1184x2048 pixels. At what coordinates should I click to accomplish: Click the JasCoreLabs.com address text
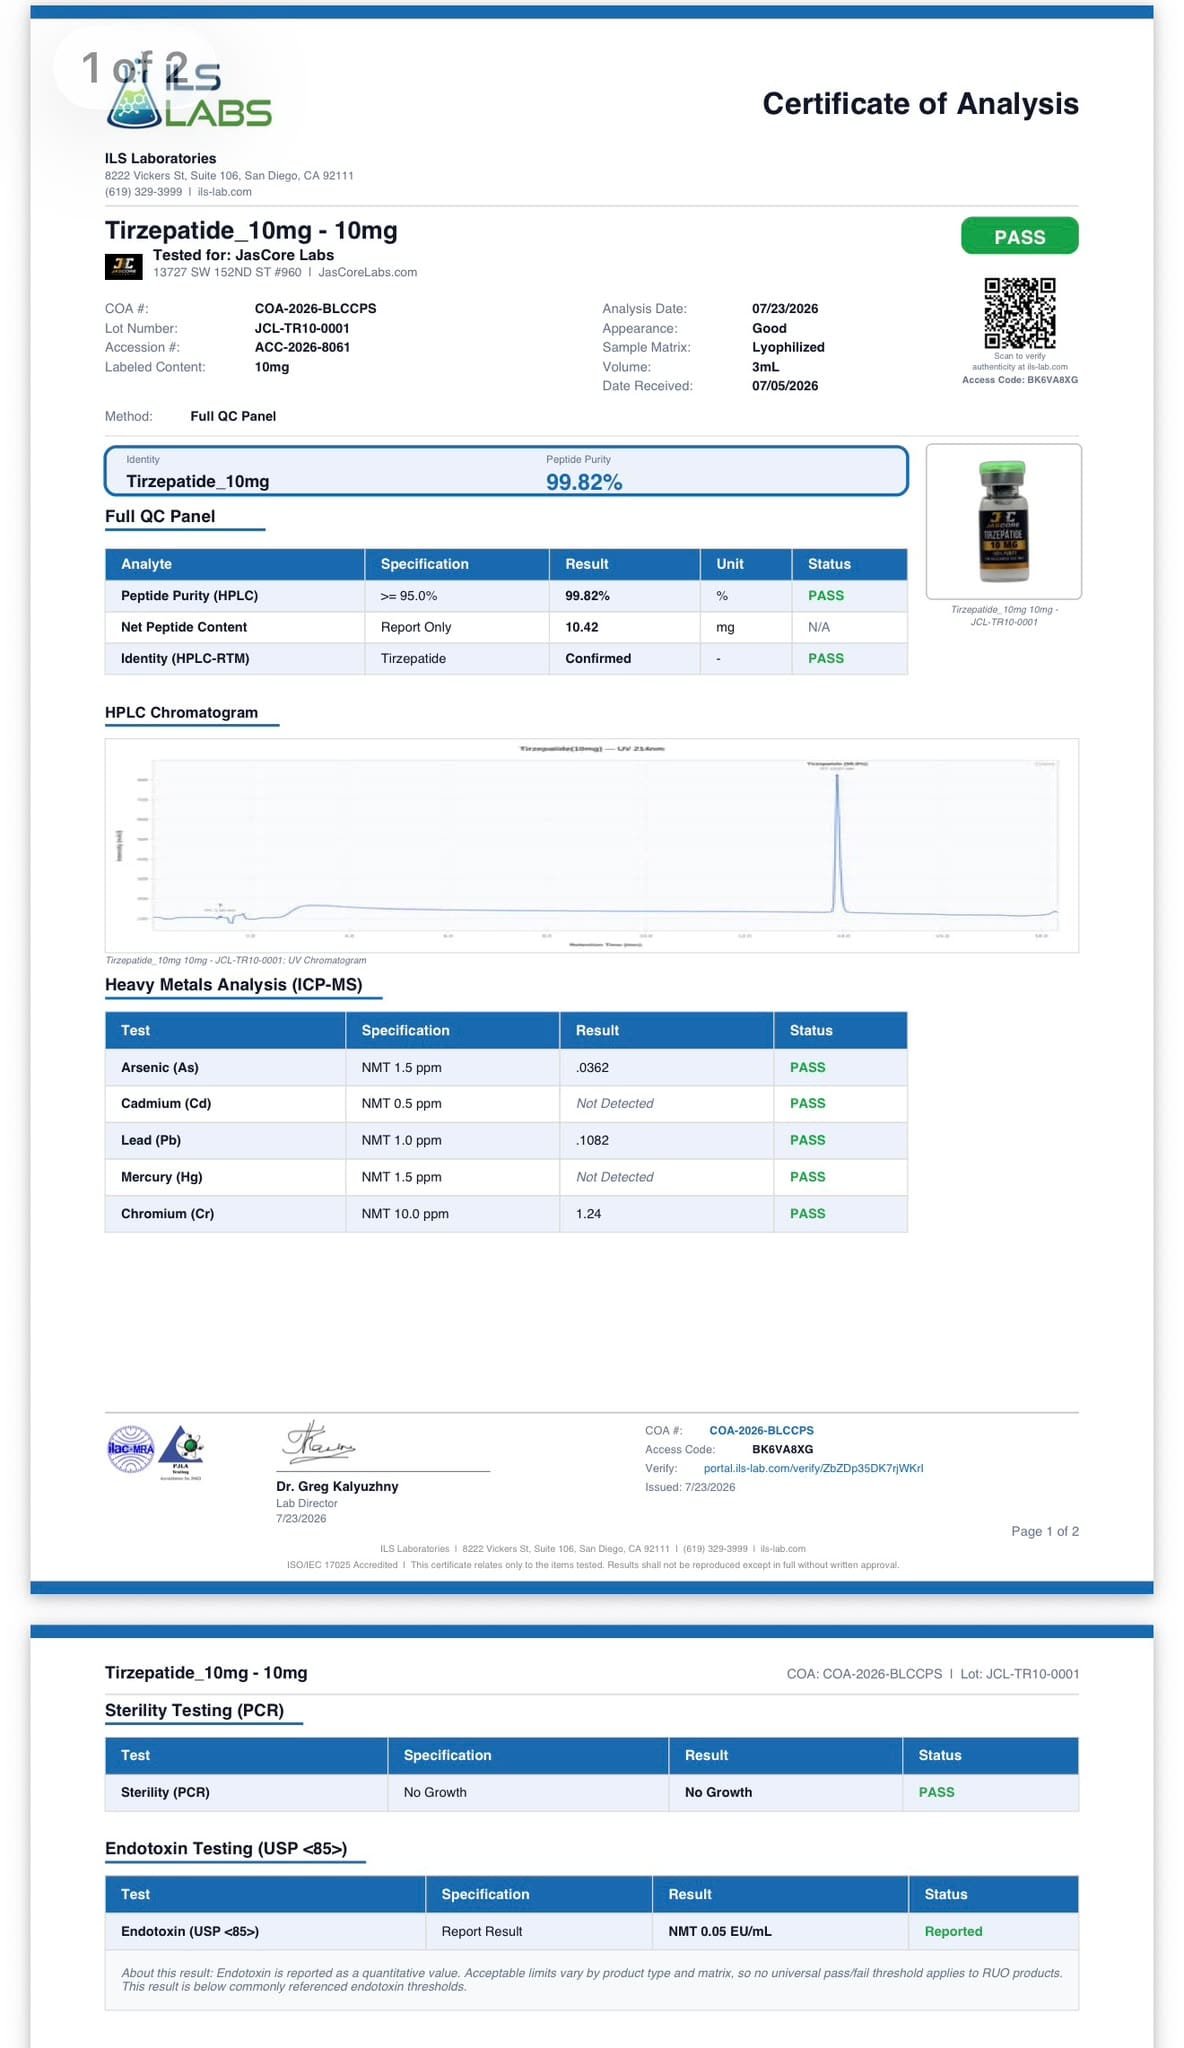(x=367, y=272)
